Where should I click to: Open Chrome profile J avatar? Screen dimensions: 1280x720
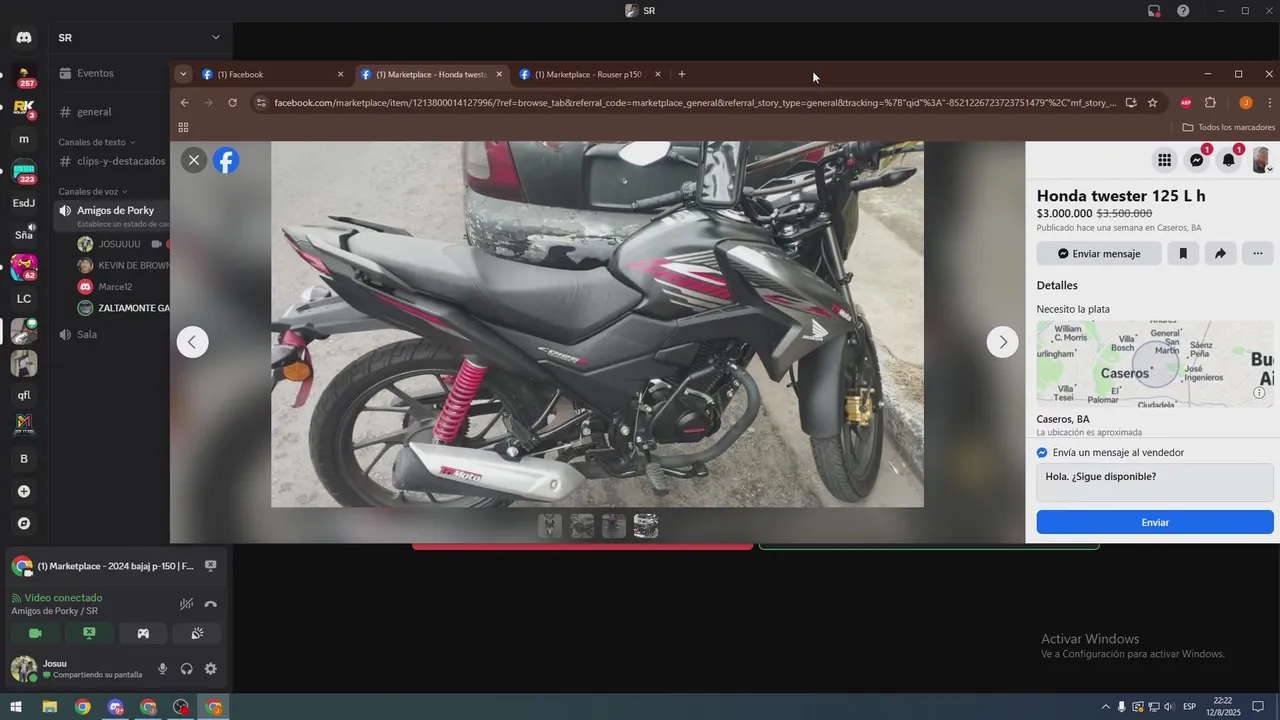point(1245,102)
